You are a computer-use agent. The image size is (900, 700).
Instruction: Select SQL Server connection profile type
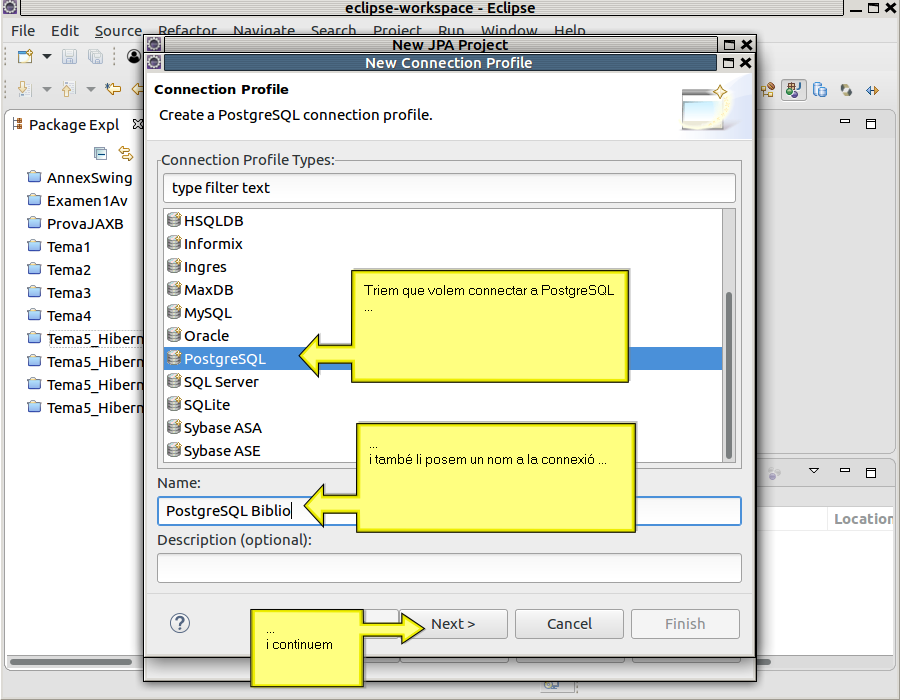[443, 382]
